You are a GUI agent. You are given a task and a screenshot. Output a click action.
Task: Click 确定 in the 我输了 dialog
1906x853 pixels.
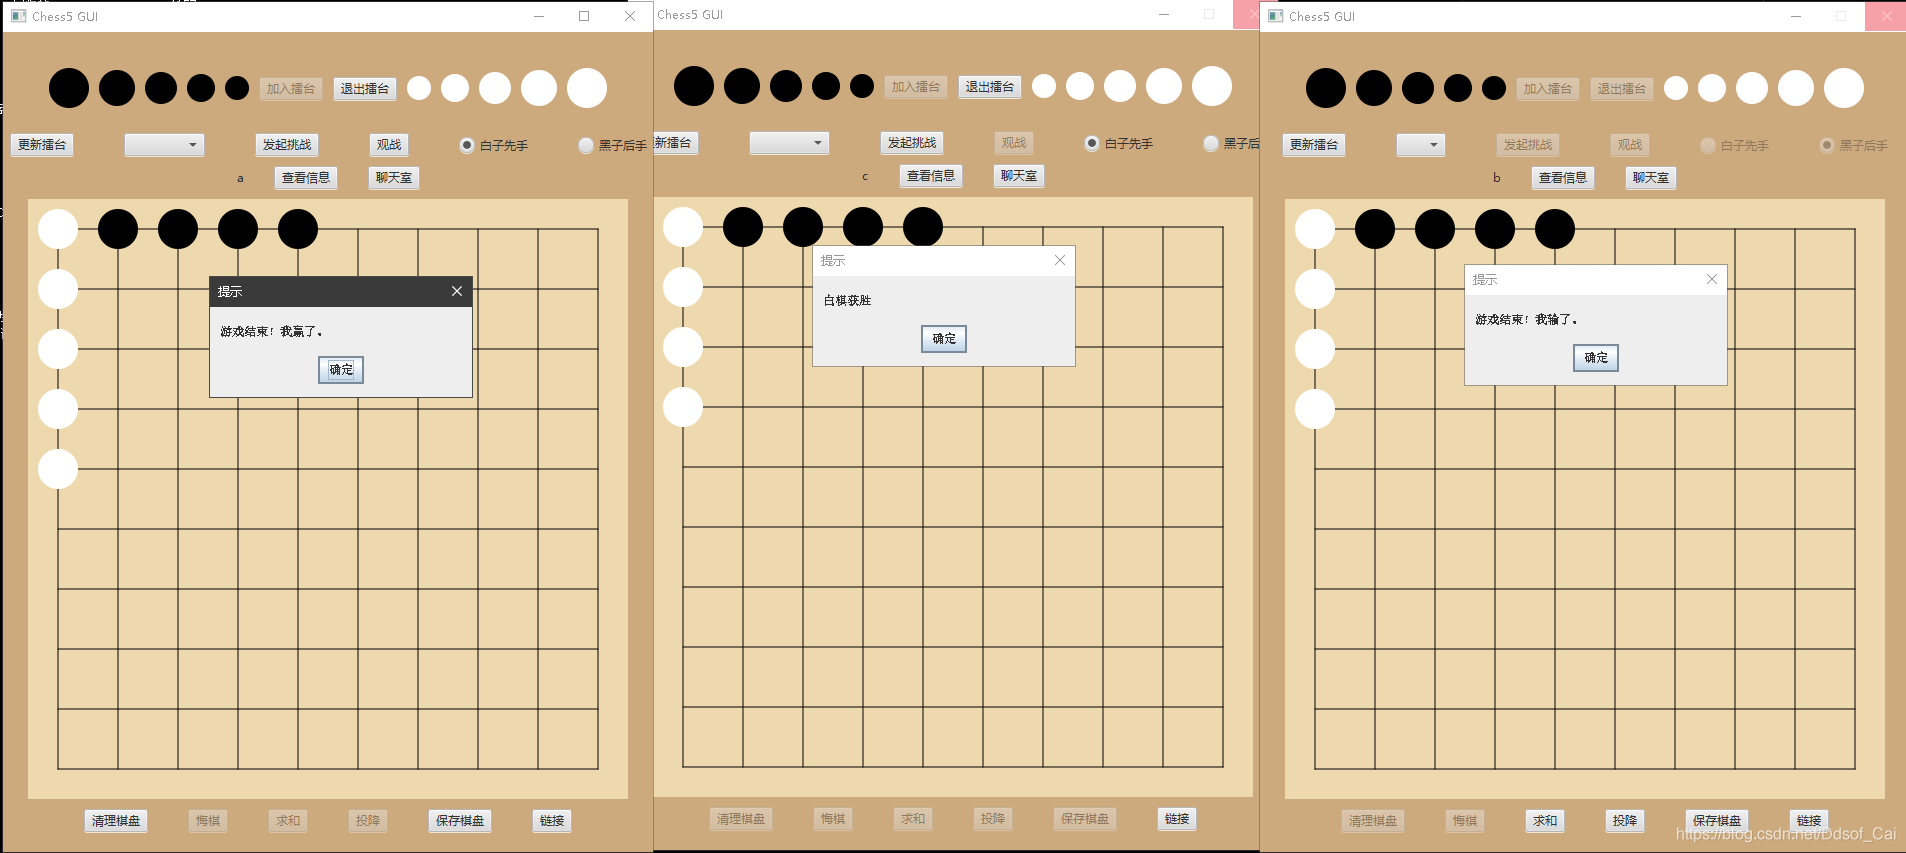(x=1596, y=358)
